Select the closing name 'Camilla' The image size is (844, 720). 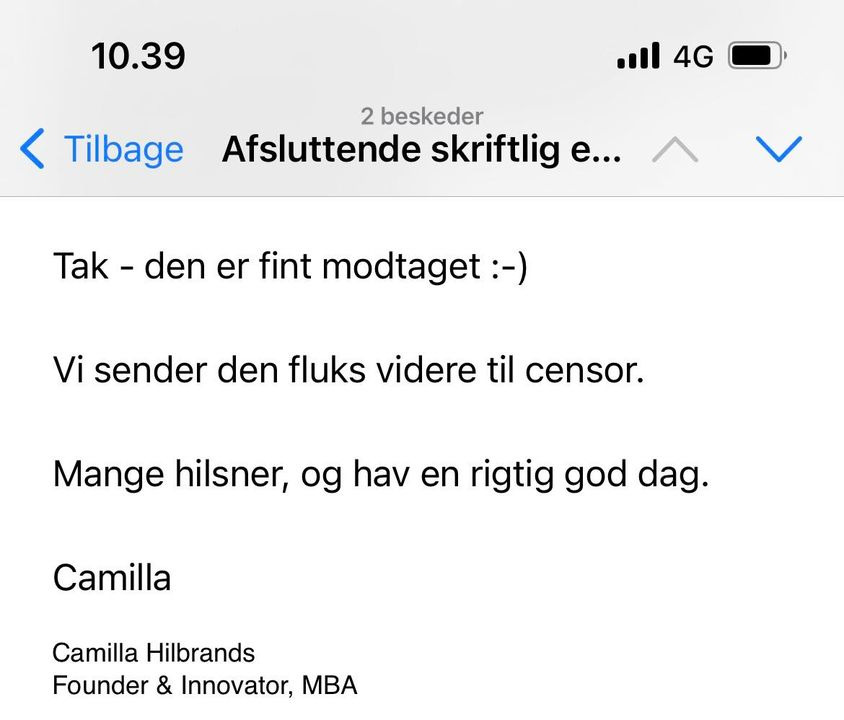coord(112,577)
